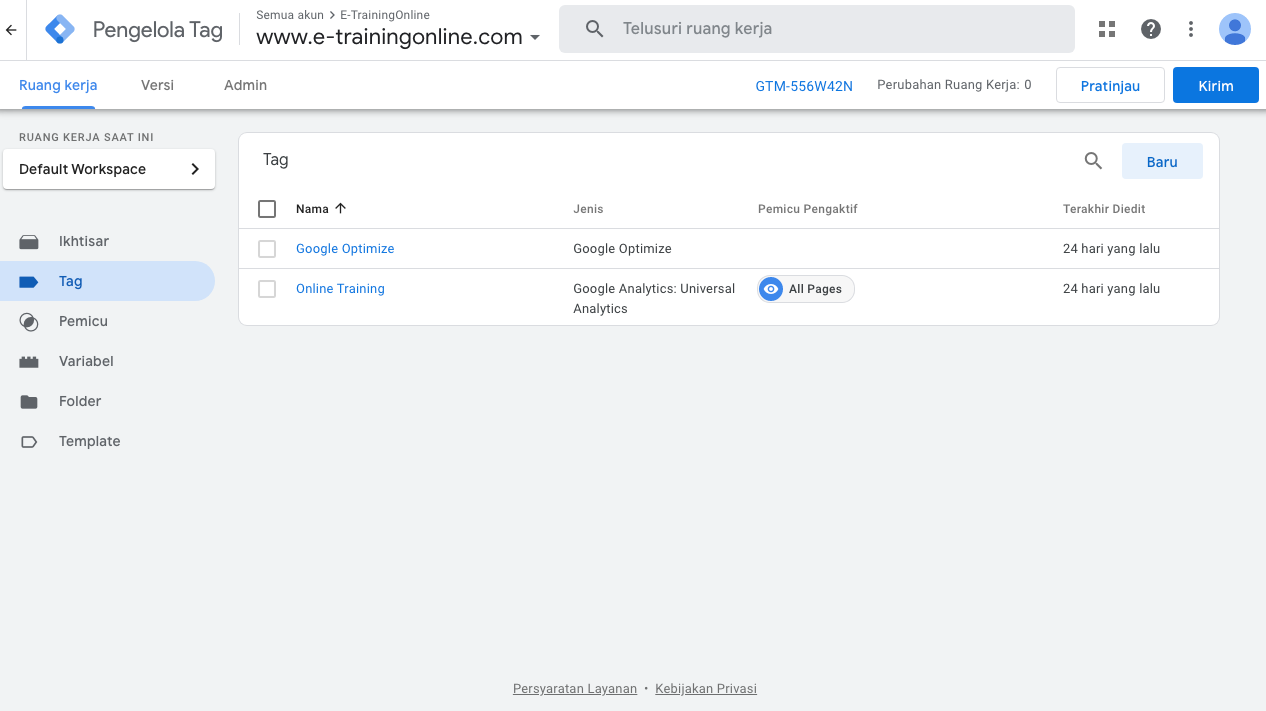Screen dimensions: 1266x711
Task: Click the Pemicu trigger icon in the sidebar
Action: tap(29, 321)
